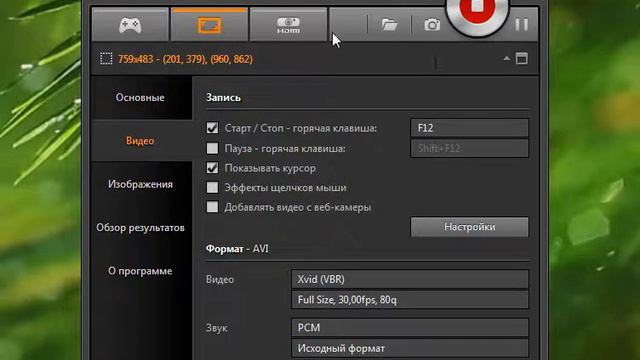Uncheck Старт / Стоп hotkey checkbox

(x=212, y=128)
